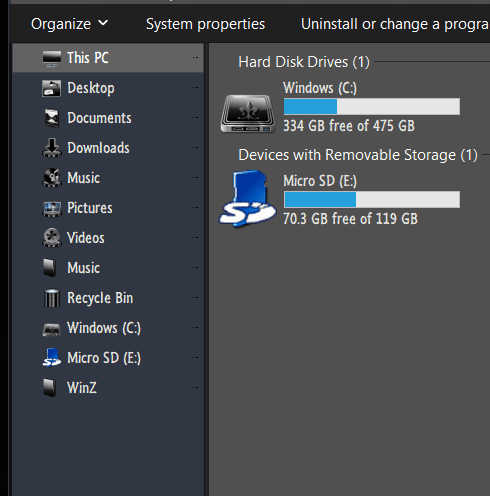Click the large Windows (C:) hard drive icon
The height and width of the screenshot is (496, 490).
248,114
